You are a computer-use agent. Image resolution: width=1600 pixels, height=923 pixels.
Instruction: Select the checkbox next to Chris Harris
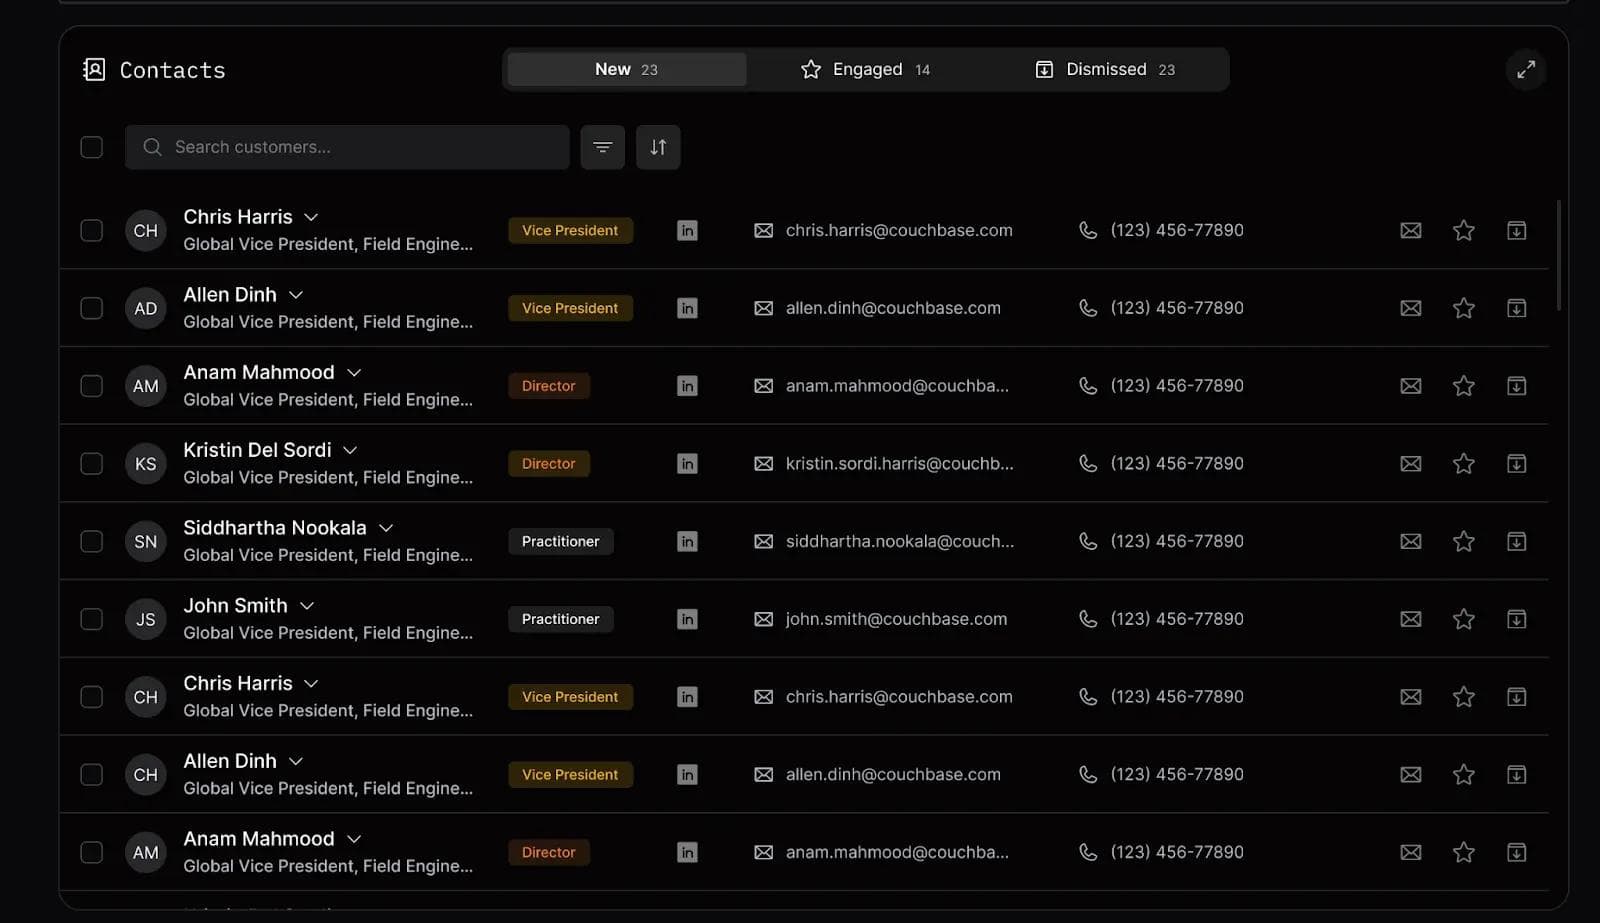[x=91, y=230]
